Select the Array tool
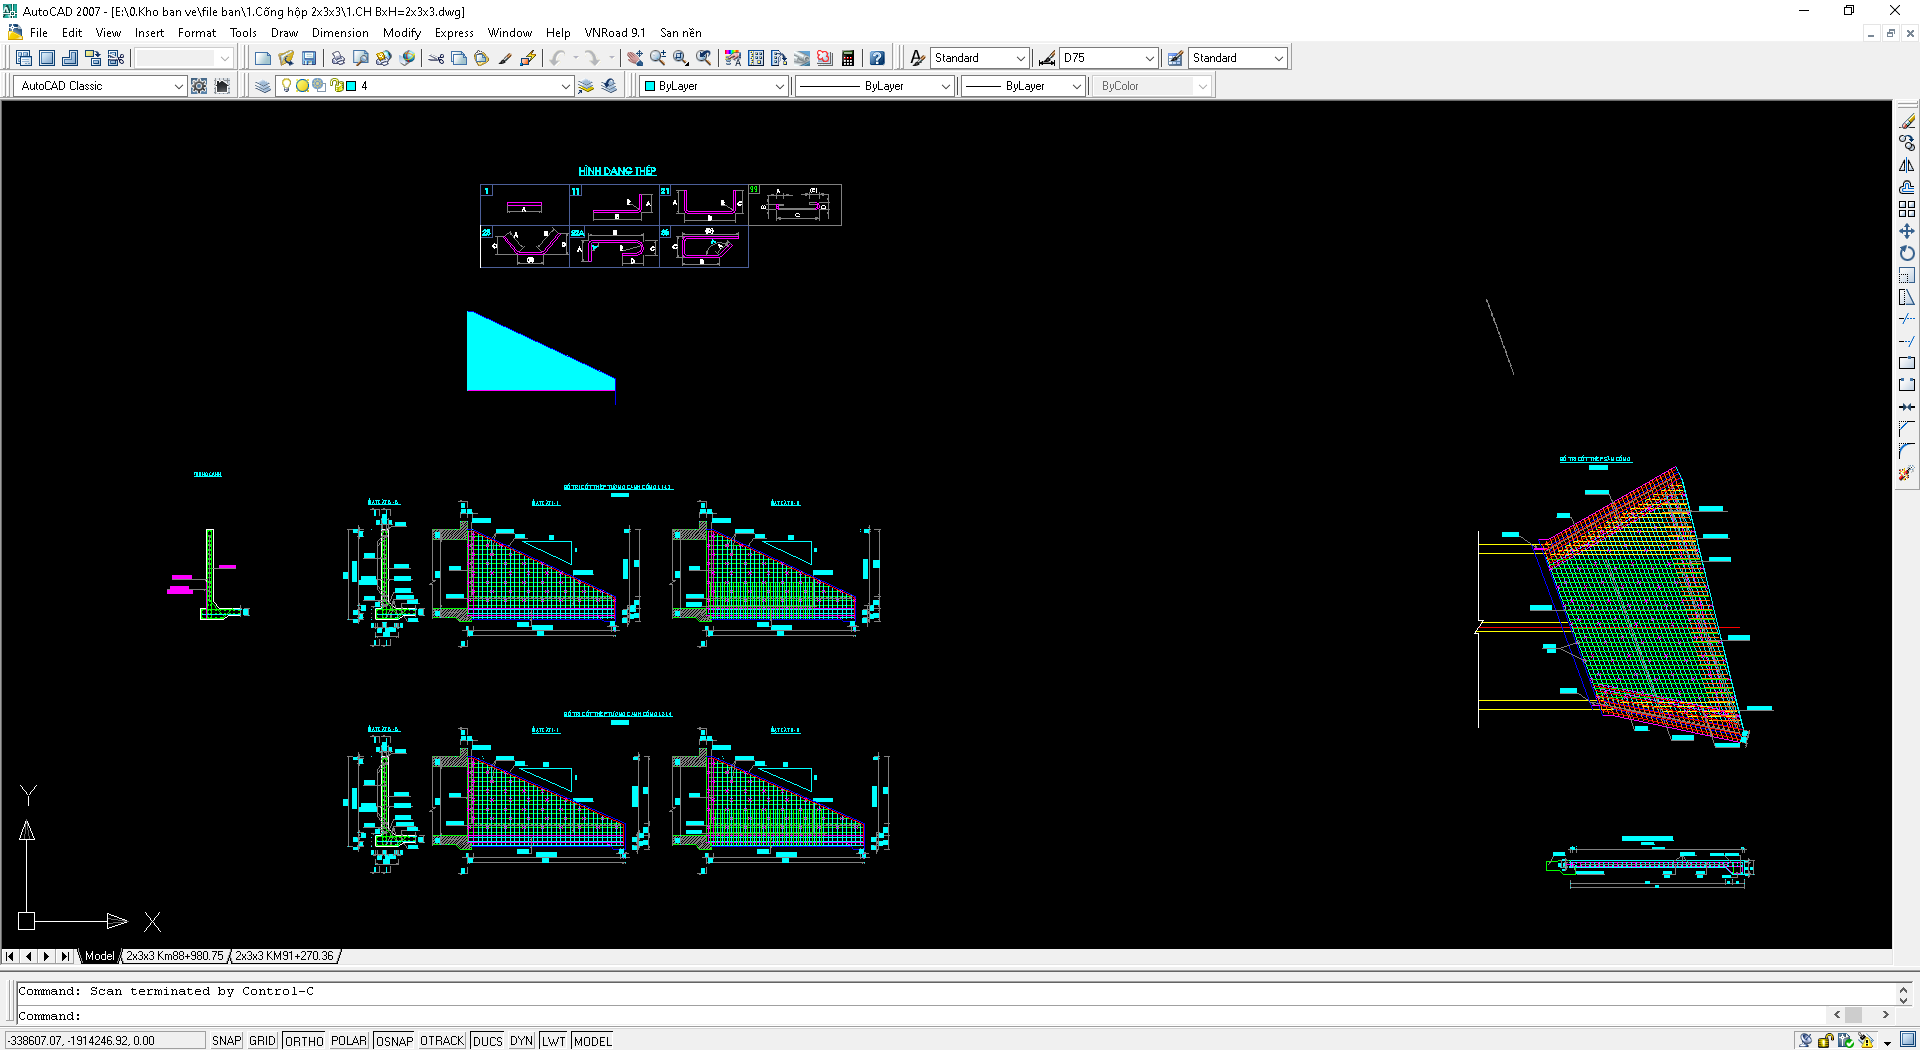 point(1907,209)
